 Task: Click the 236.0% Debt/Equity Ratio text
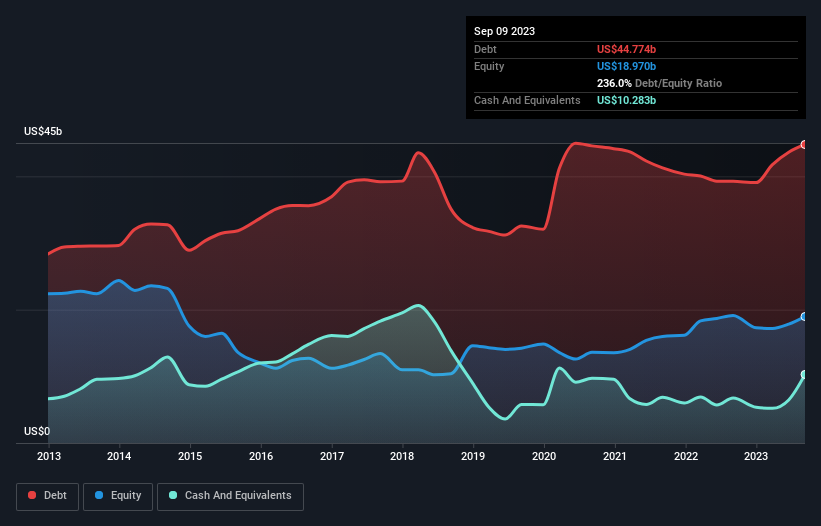[659, 83]
